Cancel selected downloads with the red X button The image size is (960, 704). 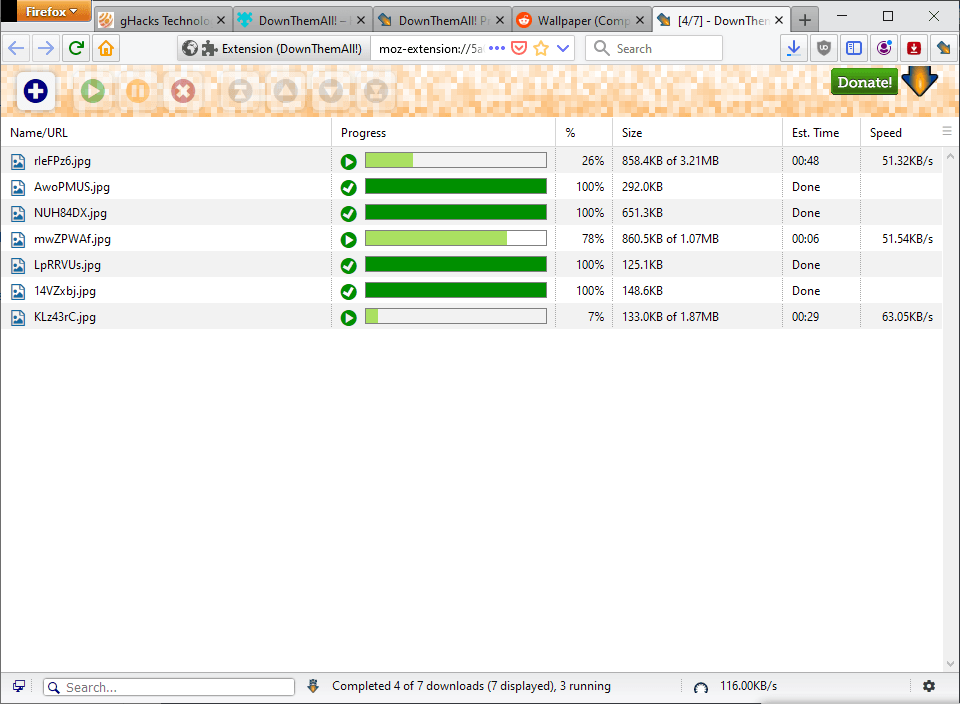[x=182, y=91]
